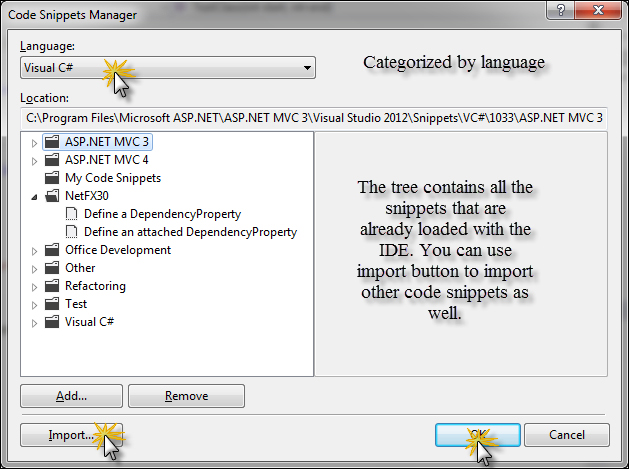629x469 pixels.
Task: Click the ASP.NET MVC 4 folder icon
Action: point(52,160)
